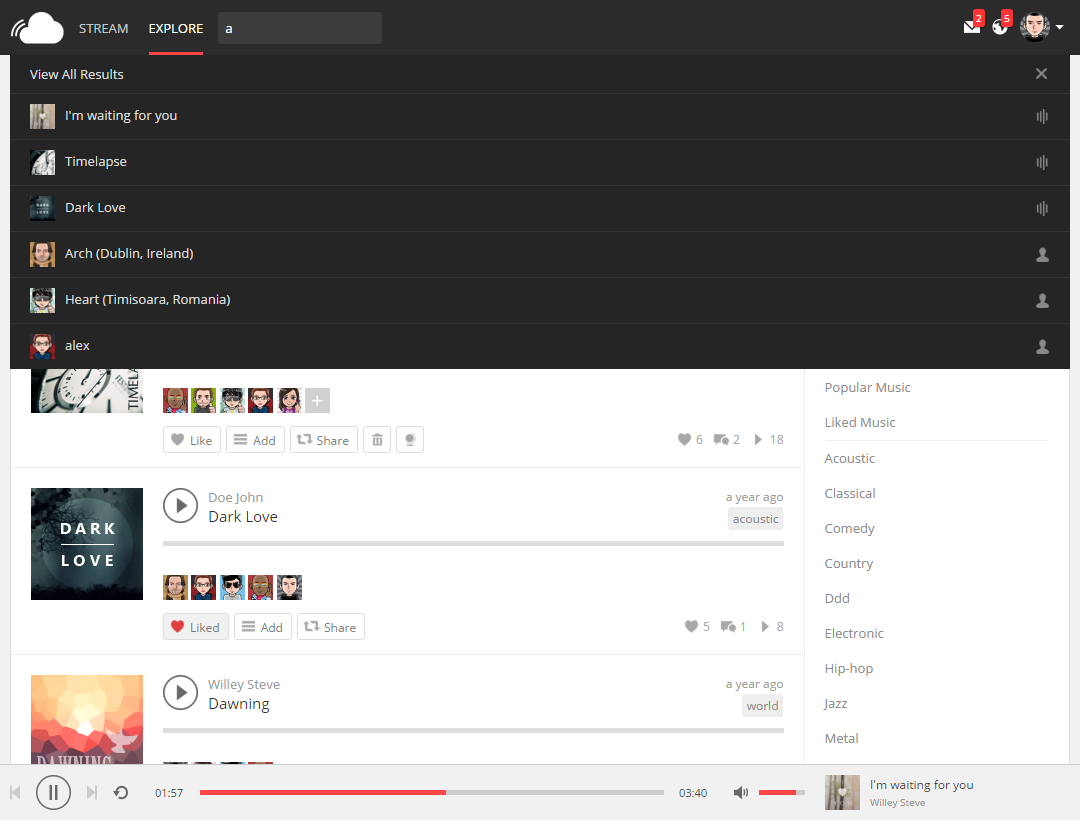Select the Country genre
The width and height of the screenshot is (1080, 820).
(x=849, y=564)
